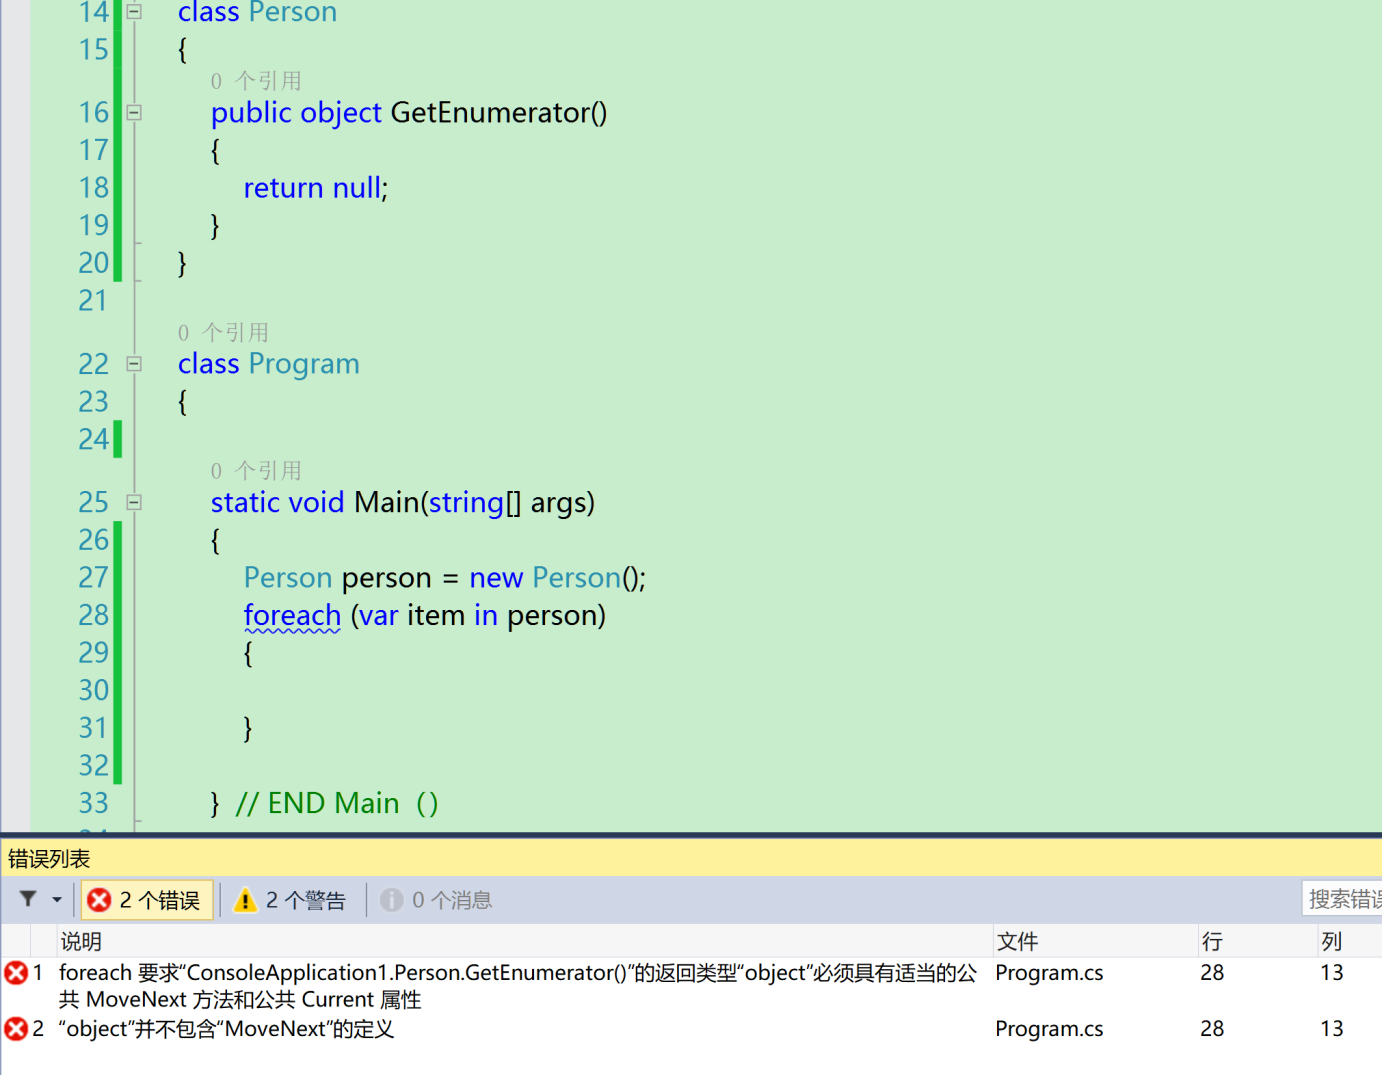
Task: Click the red error icon of error 1
Action: pos(16,972)
